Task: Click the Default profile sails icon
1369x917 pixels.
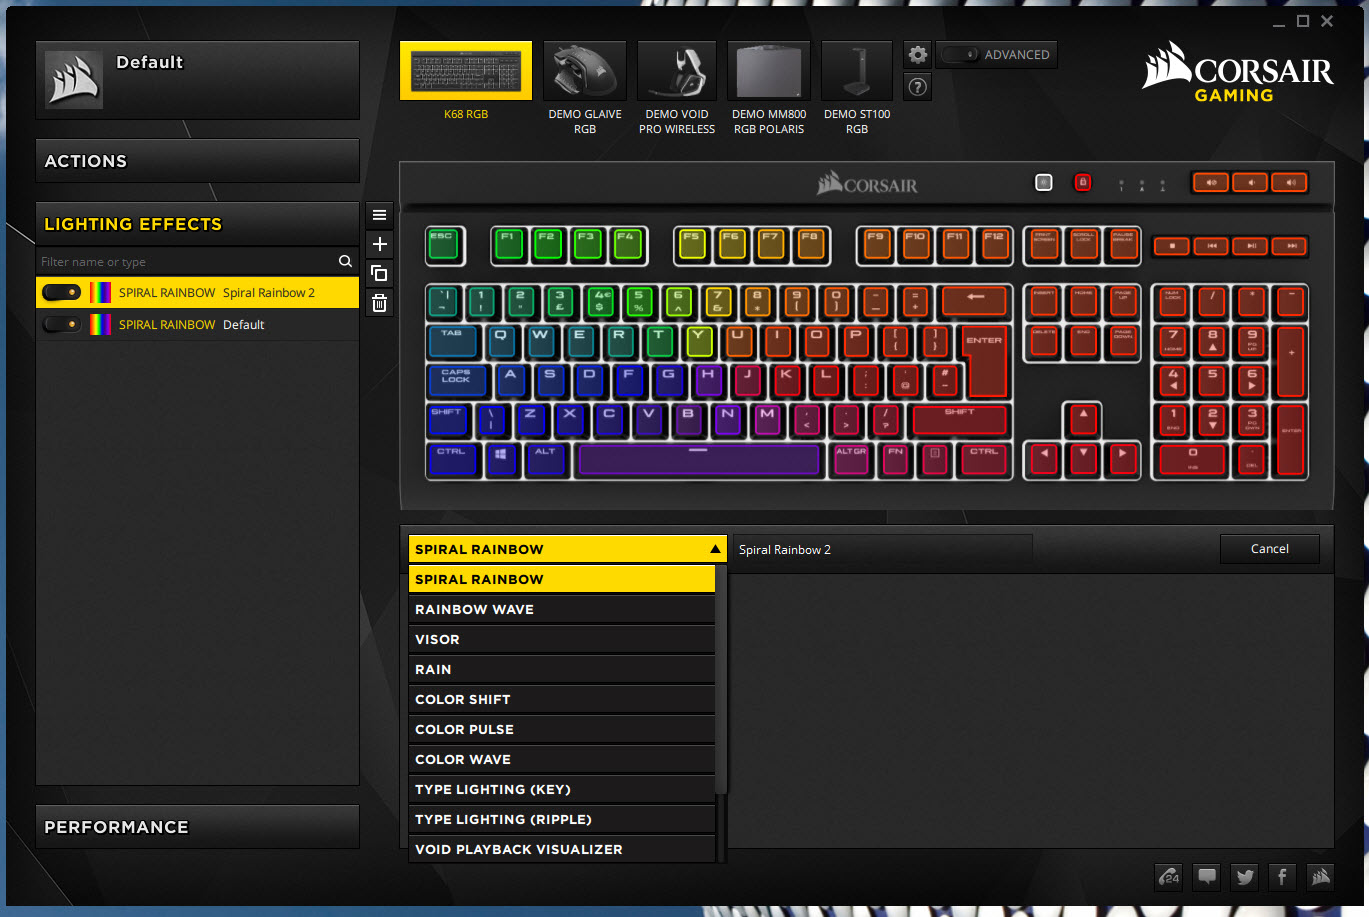Action: click(x=74, y=80)
